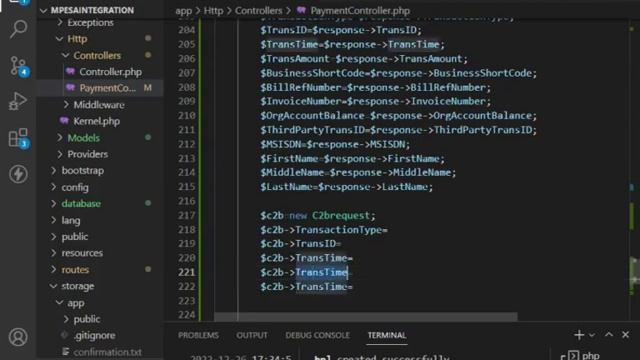Open the .gitignore file
The image size is (640, 360).
tap(94, 335)
